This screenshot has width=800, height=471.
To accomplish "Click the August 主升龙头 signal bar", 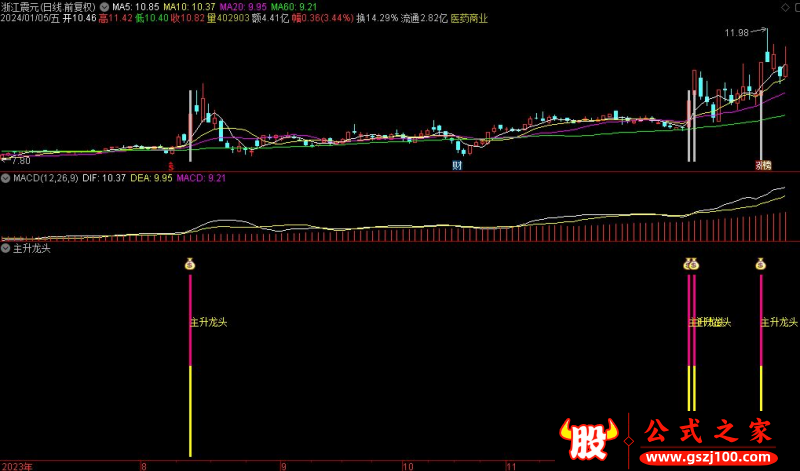I will click(190, 366).
